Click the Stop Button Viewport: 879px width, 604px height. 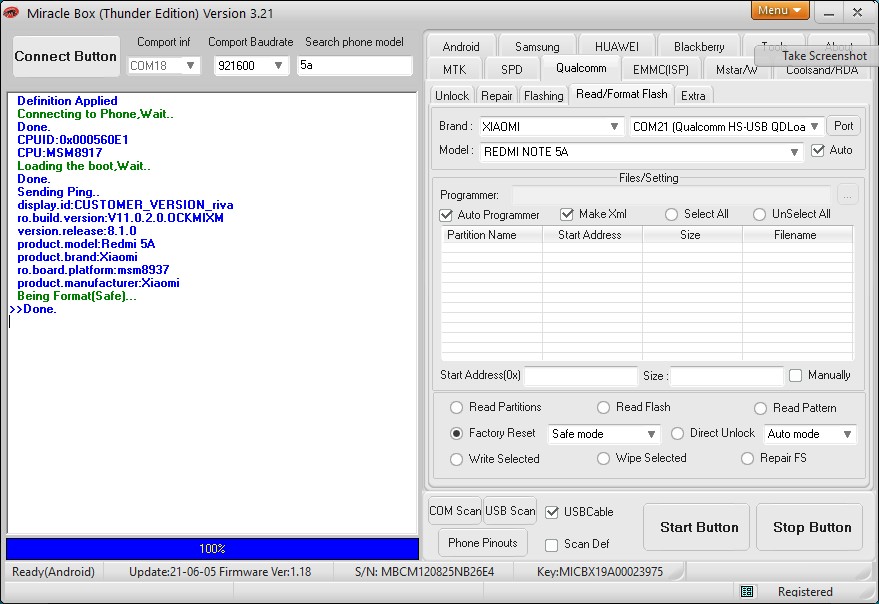(809, 527)
